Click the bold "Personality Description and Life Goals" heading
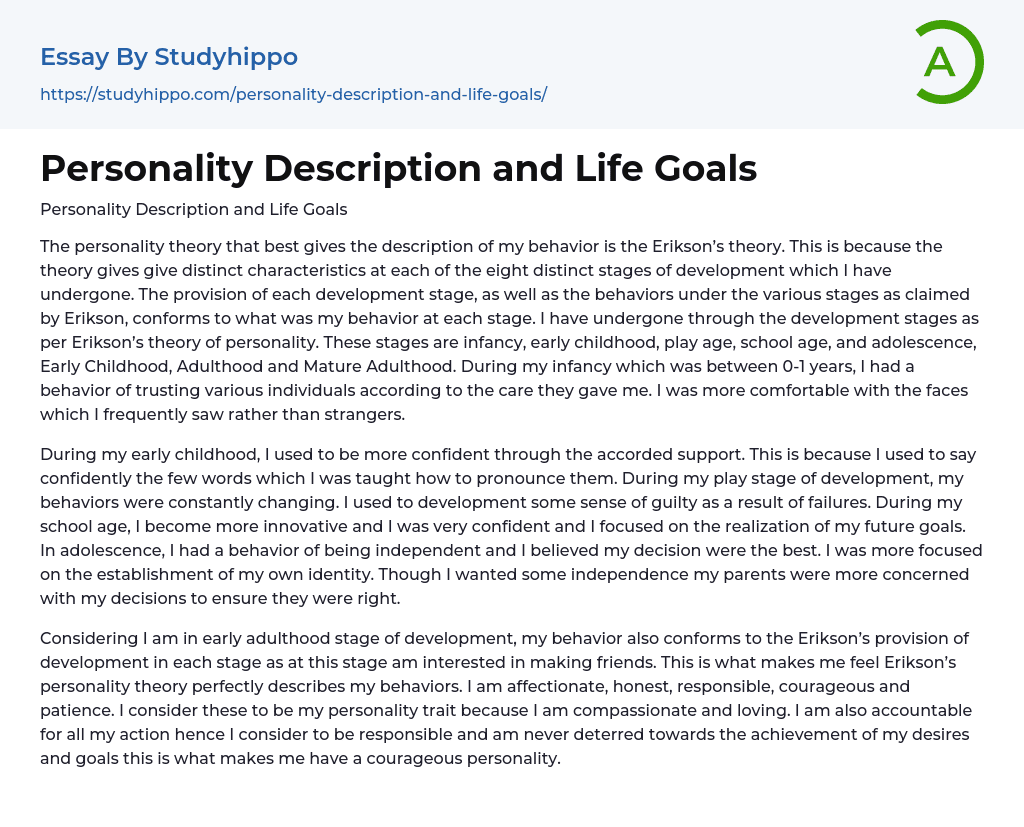The image size is (1024, 827). [x=398, y=169]
